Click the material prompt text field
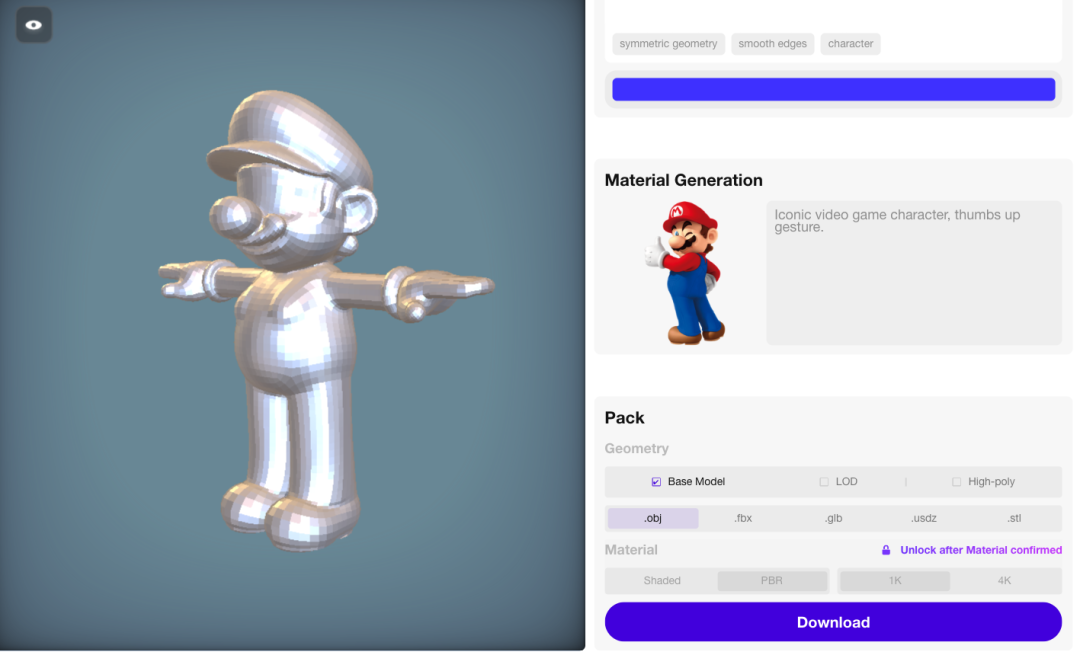The height and width of the screenshot is (655, 1080). 914,273
